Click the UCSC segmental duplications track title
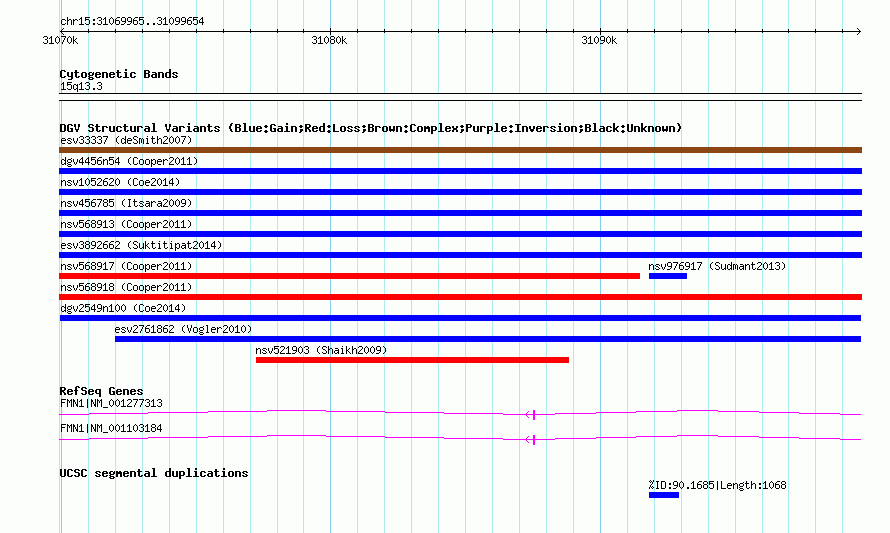 (x=154, y=473)
